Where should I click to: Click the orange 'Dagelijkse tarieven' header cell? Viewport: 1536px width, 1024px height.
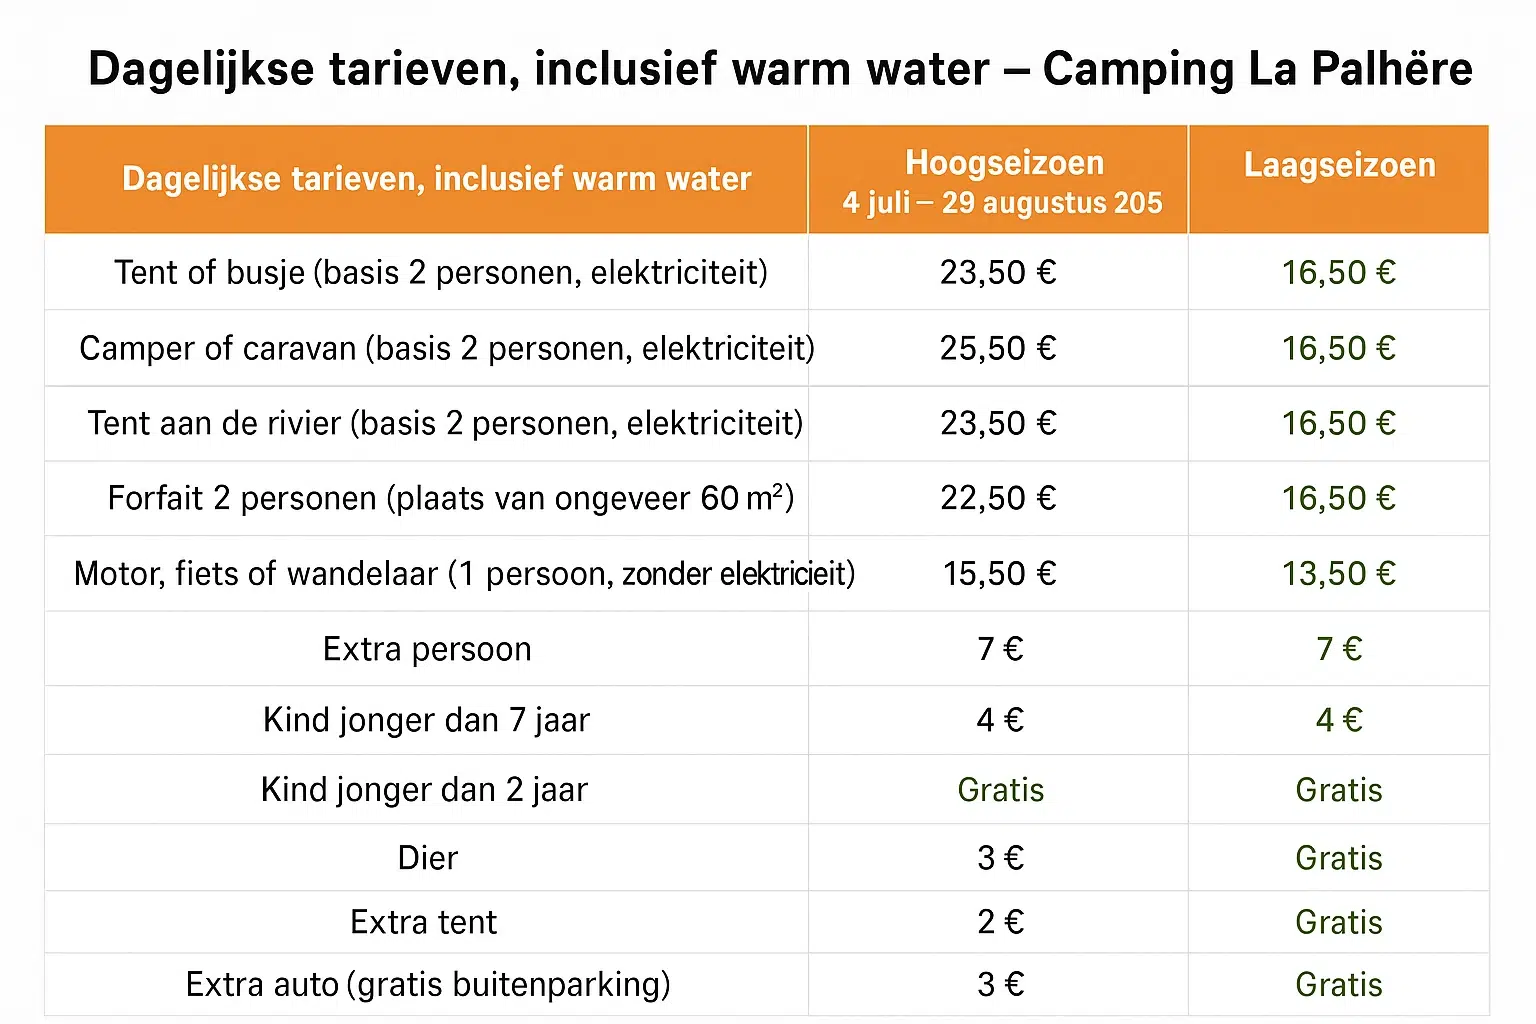pos(436,179)
